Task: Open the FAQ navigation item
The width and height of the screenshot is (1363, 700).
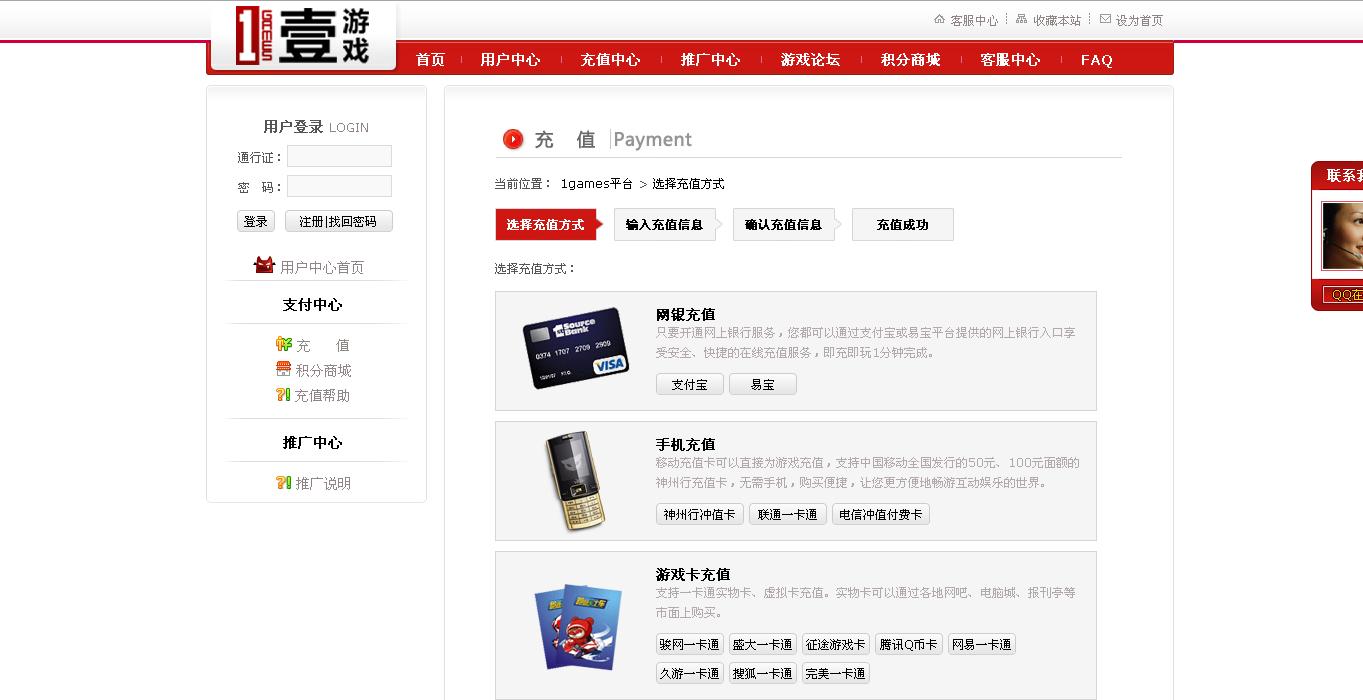Action: click(x=1096, y=60)
